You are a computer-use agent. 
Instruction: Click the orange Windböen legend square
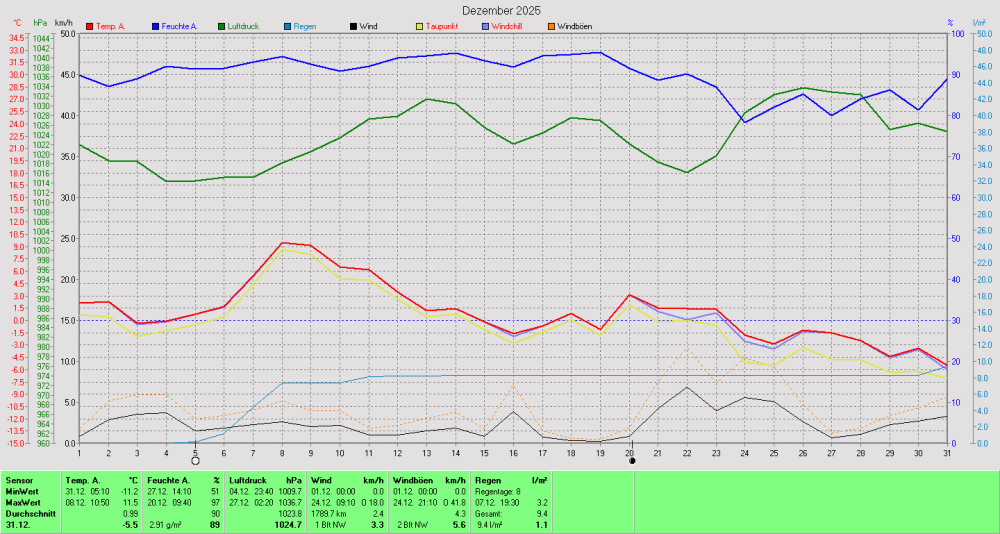(x=550, y=25)
